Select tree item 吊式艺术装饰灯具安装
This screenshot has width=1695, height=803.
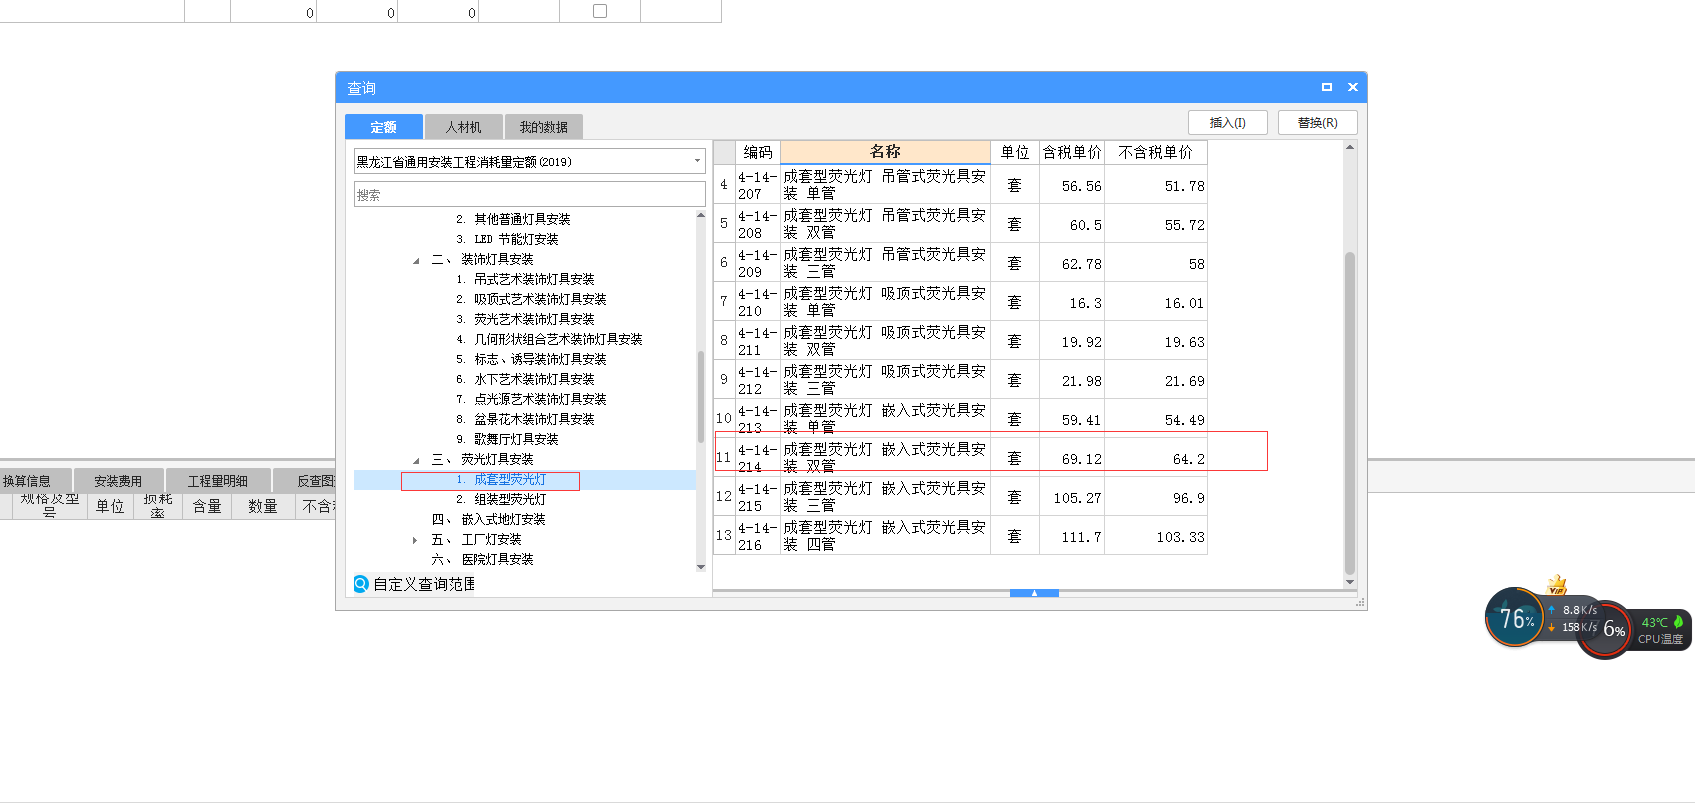(534, 279)
